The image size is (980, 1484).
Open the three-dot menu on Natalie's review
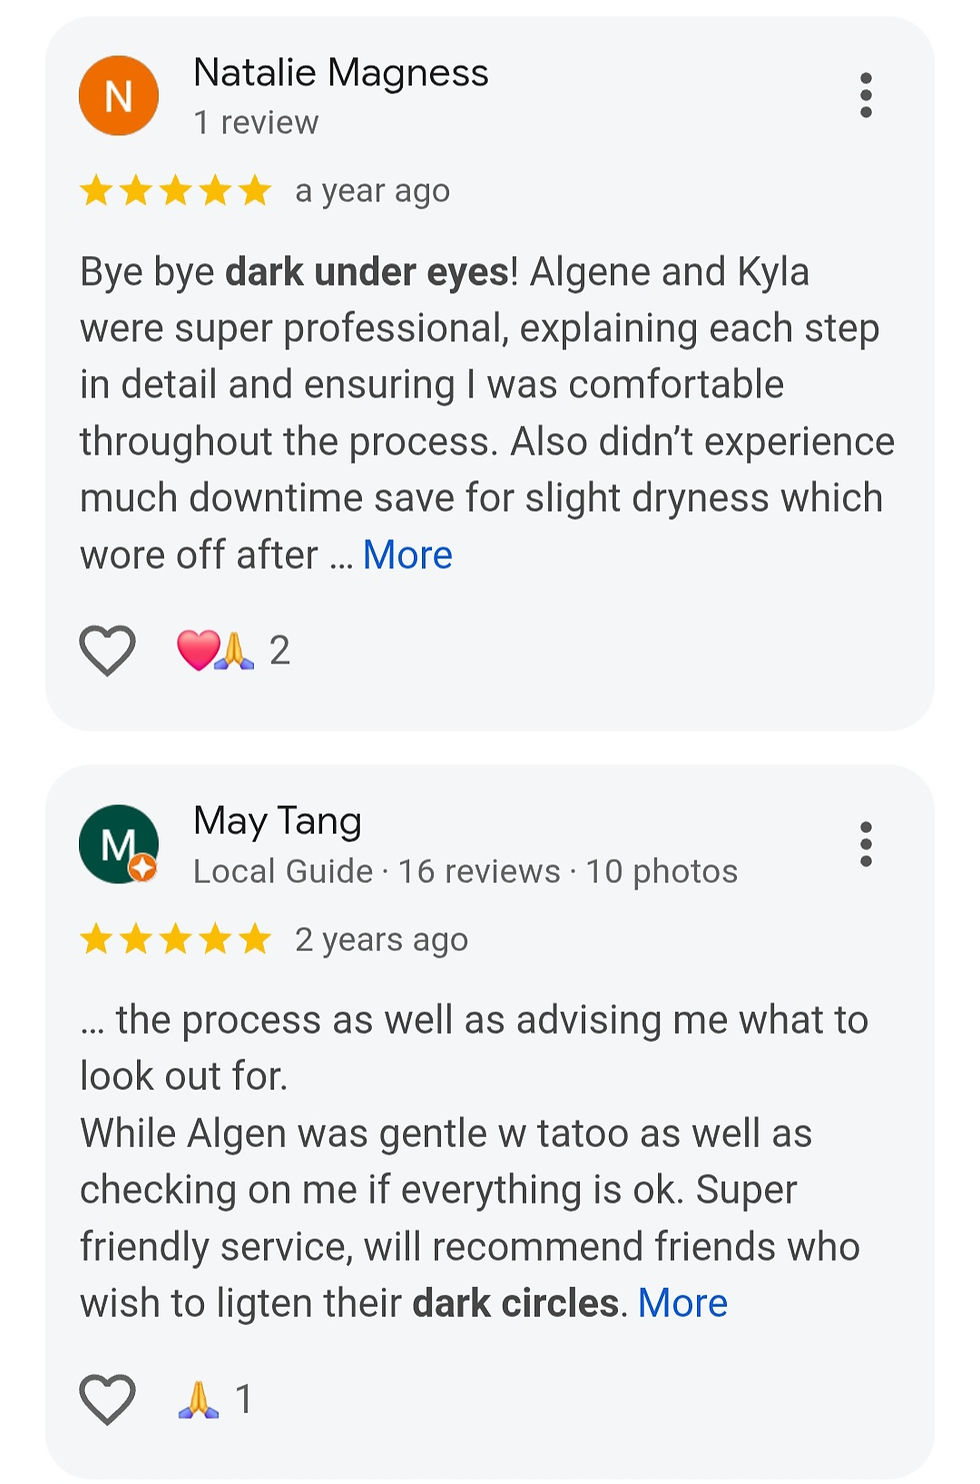(x=866, y=95)
